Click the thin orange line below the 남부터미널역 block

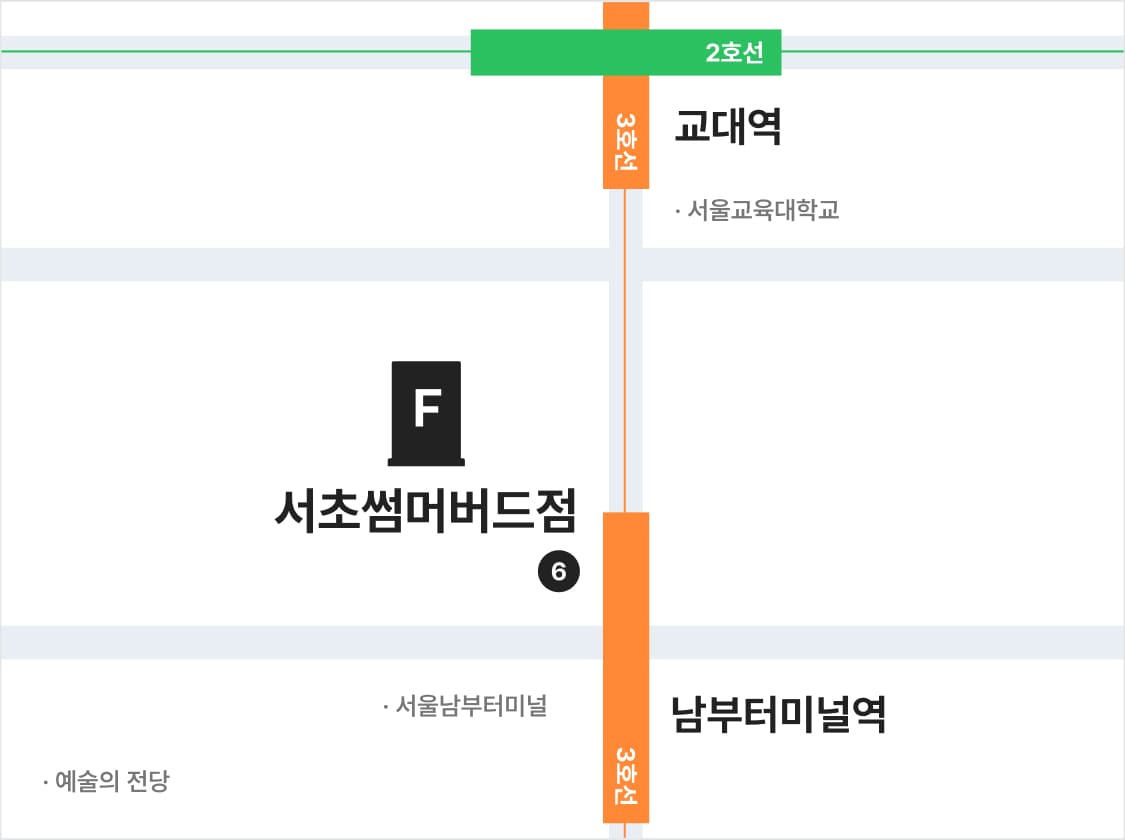tap(625, 831)
